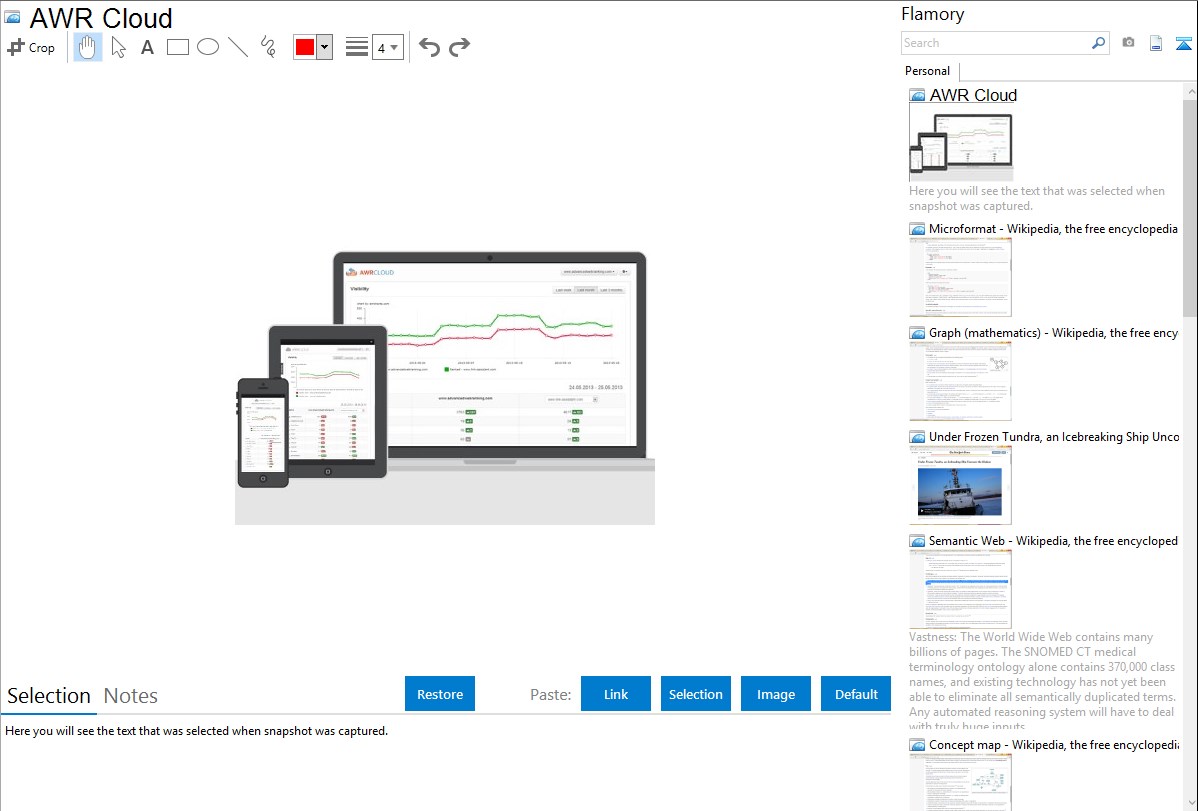Select the freehand scribble tool

click(268, 47)
